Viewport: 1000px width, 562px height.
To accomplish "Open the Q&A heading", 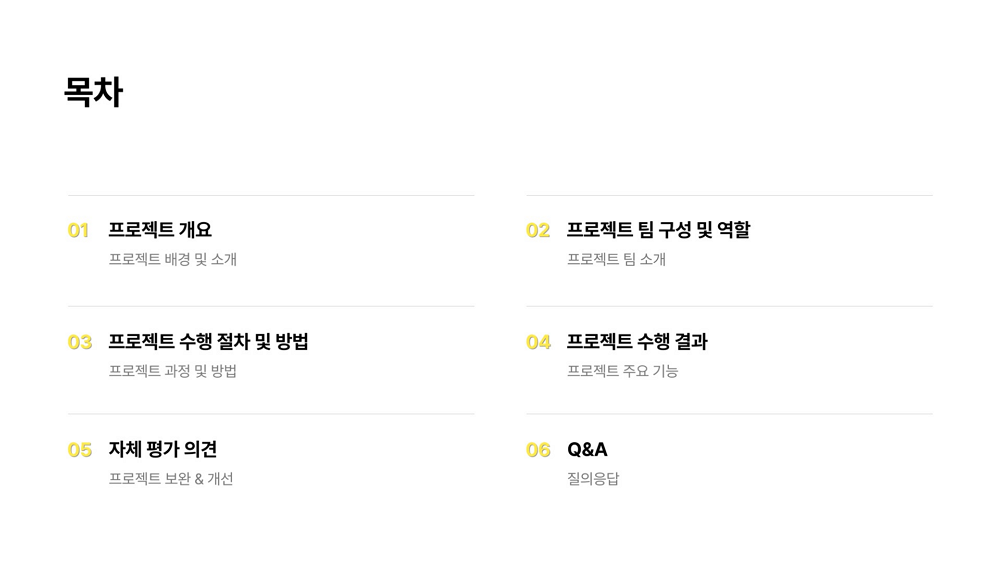I will coord(587,450).
